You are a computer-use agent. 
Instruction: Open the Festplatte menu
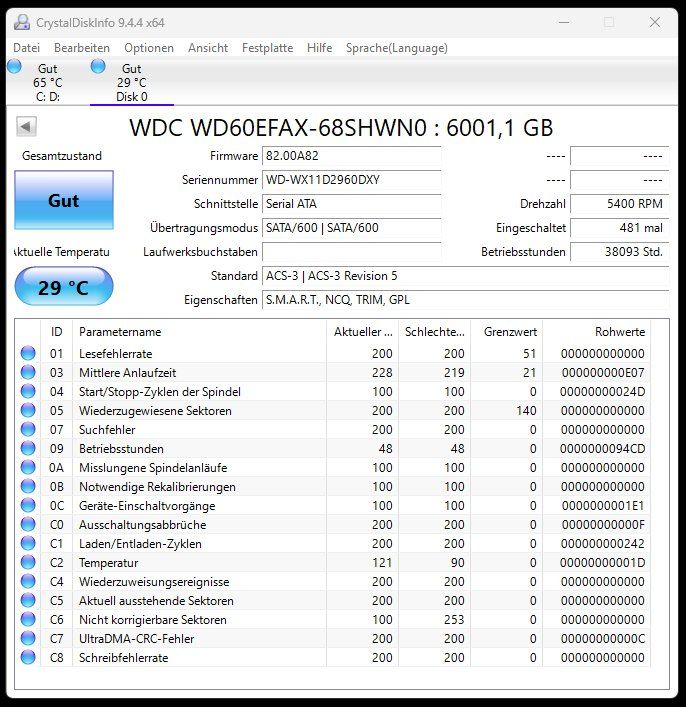tap(267, 48)
